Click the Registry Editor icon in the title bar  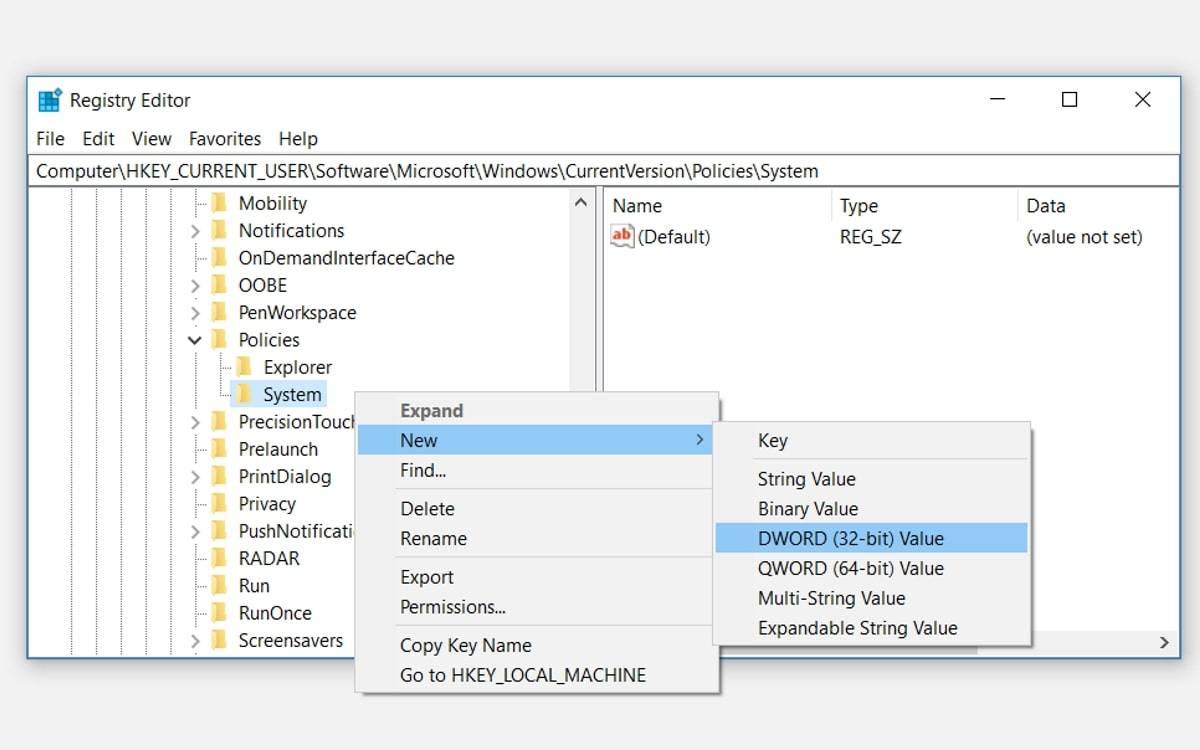[x=48, y=100]
